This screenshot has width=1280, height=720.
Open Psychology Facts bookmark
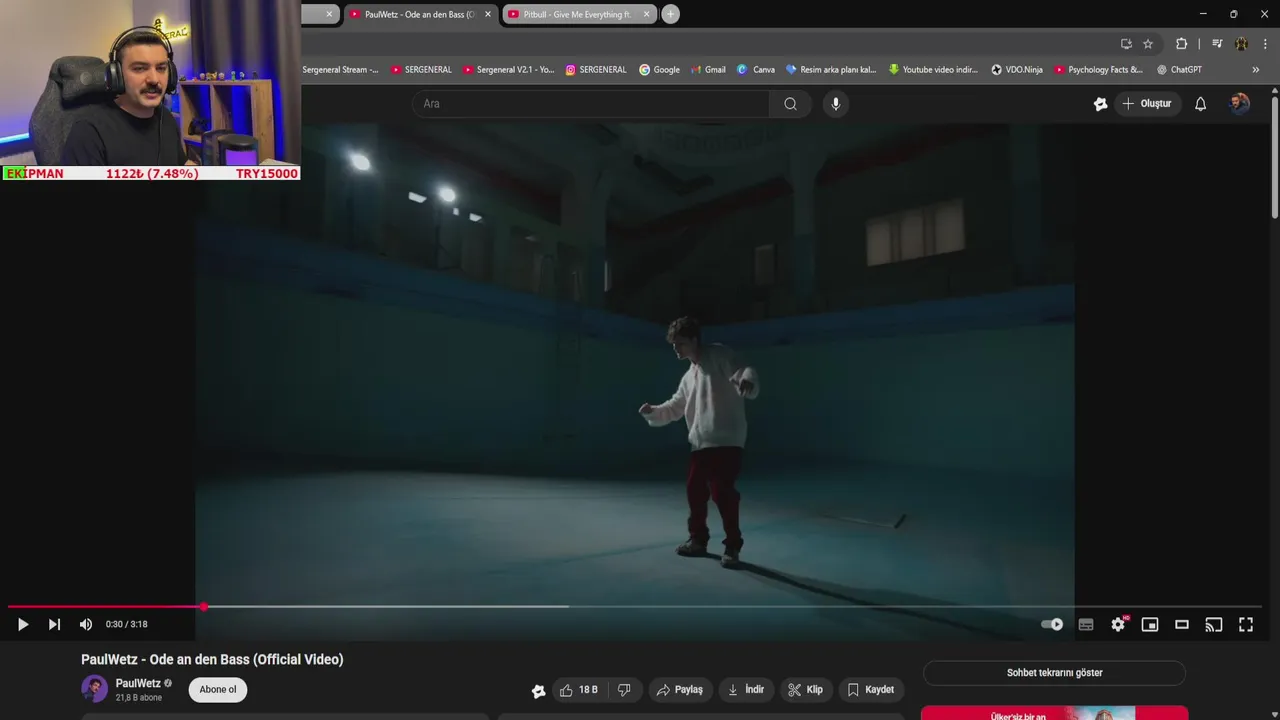(x=1098, y=70)
